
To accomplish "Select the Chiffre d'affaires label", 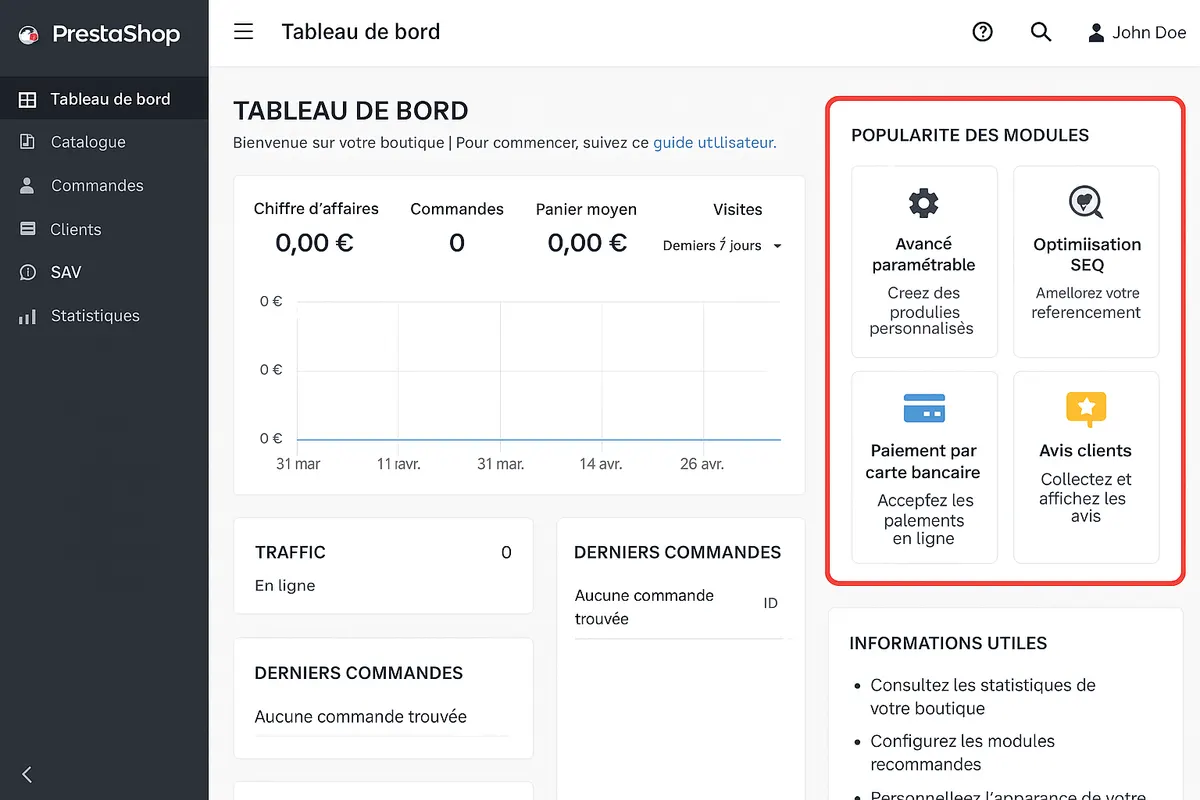I will pos(316,209).
